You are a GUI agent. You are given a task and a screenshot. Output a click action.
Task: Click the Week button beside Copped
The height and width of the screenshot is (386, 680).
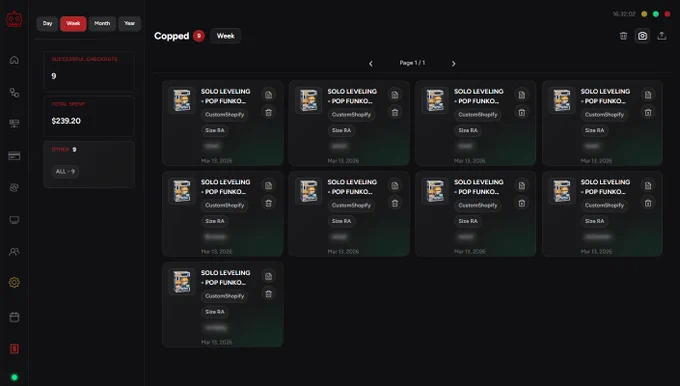point(226,36)
